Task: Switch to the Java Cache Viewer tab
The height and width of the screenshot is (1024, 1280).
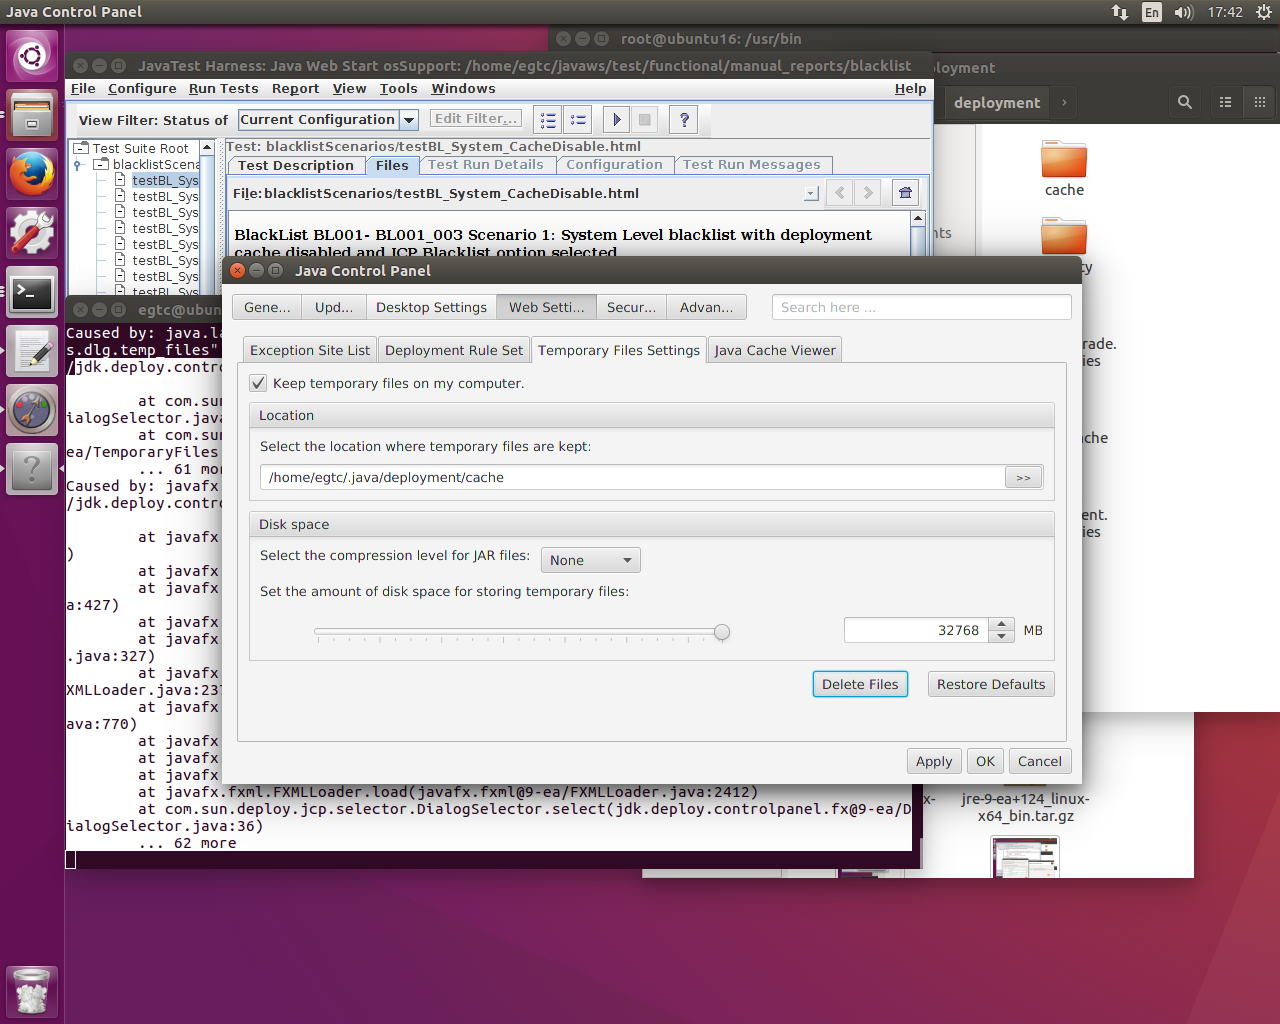Action: click(x=774, y=350)
